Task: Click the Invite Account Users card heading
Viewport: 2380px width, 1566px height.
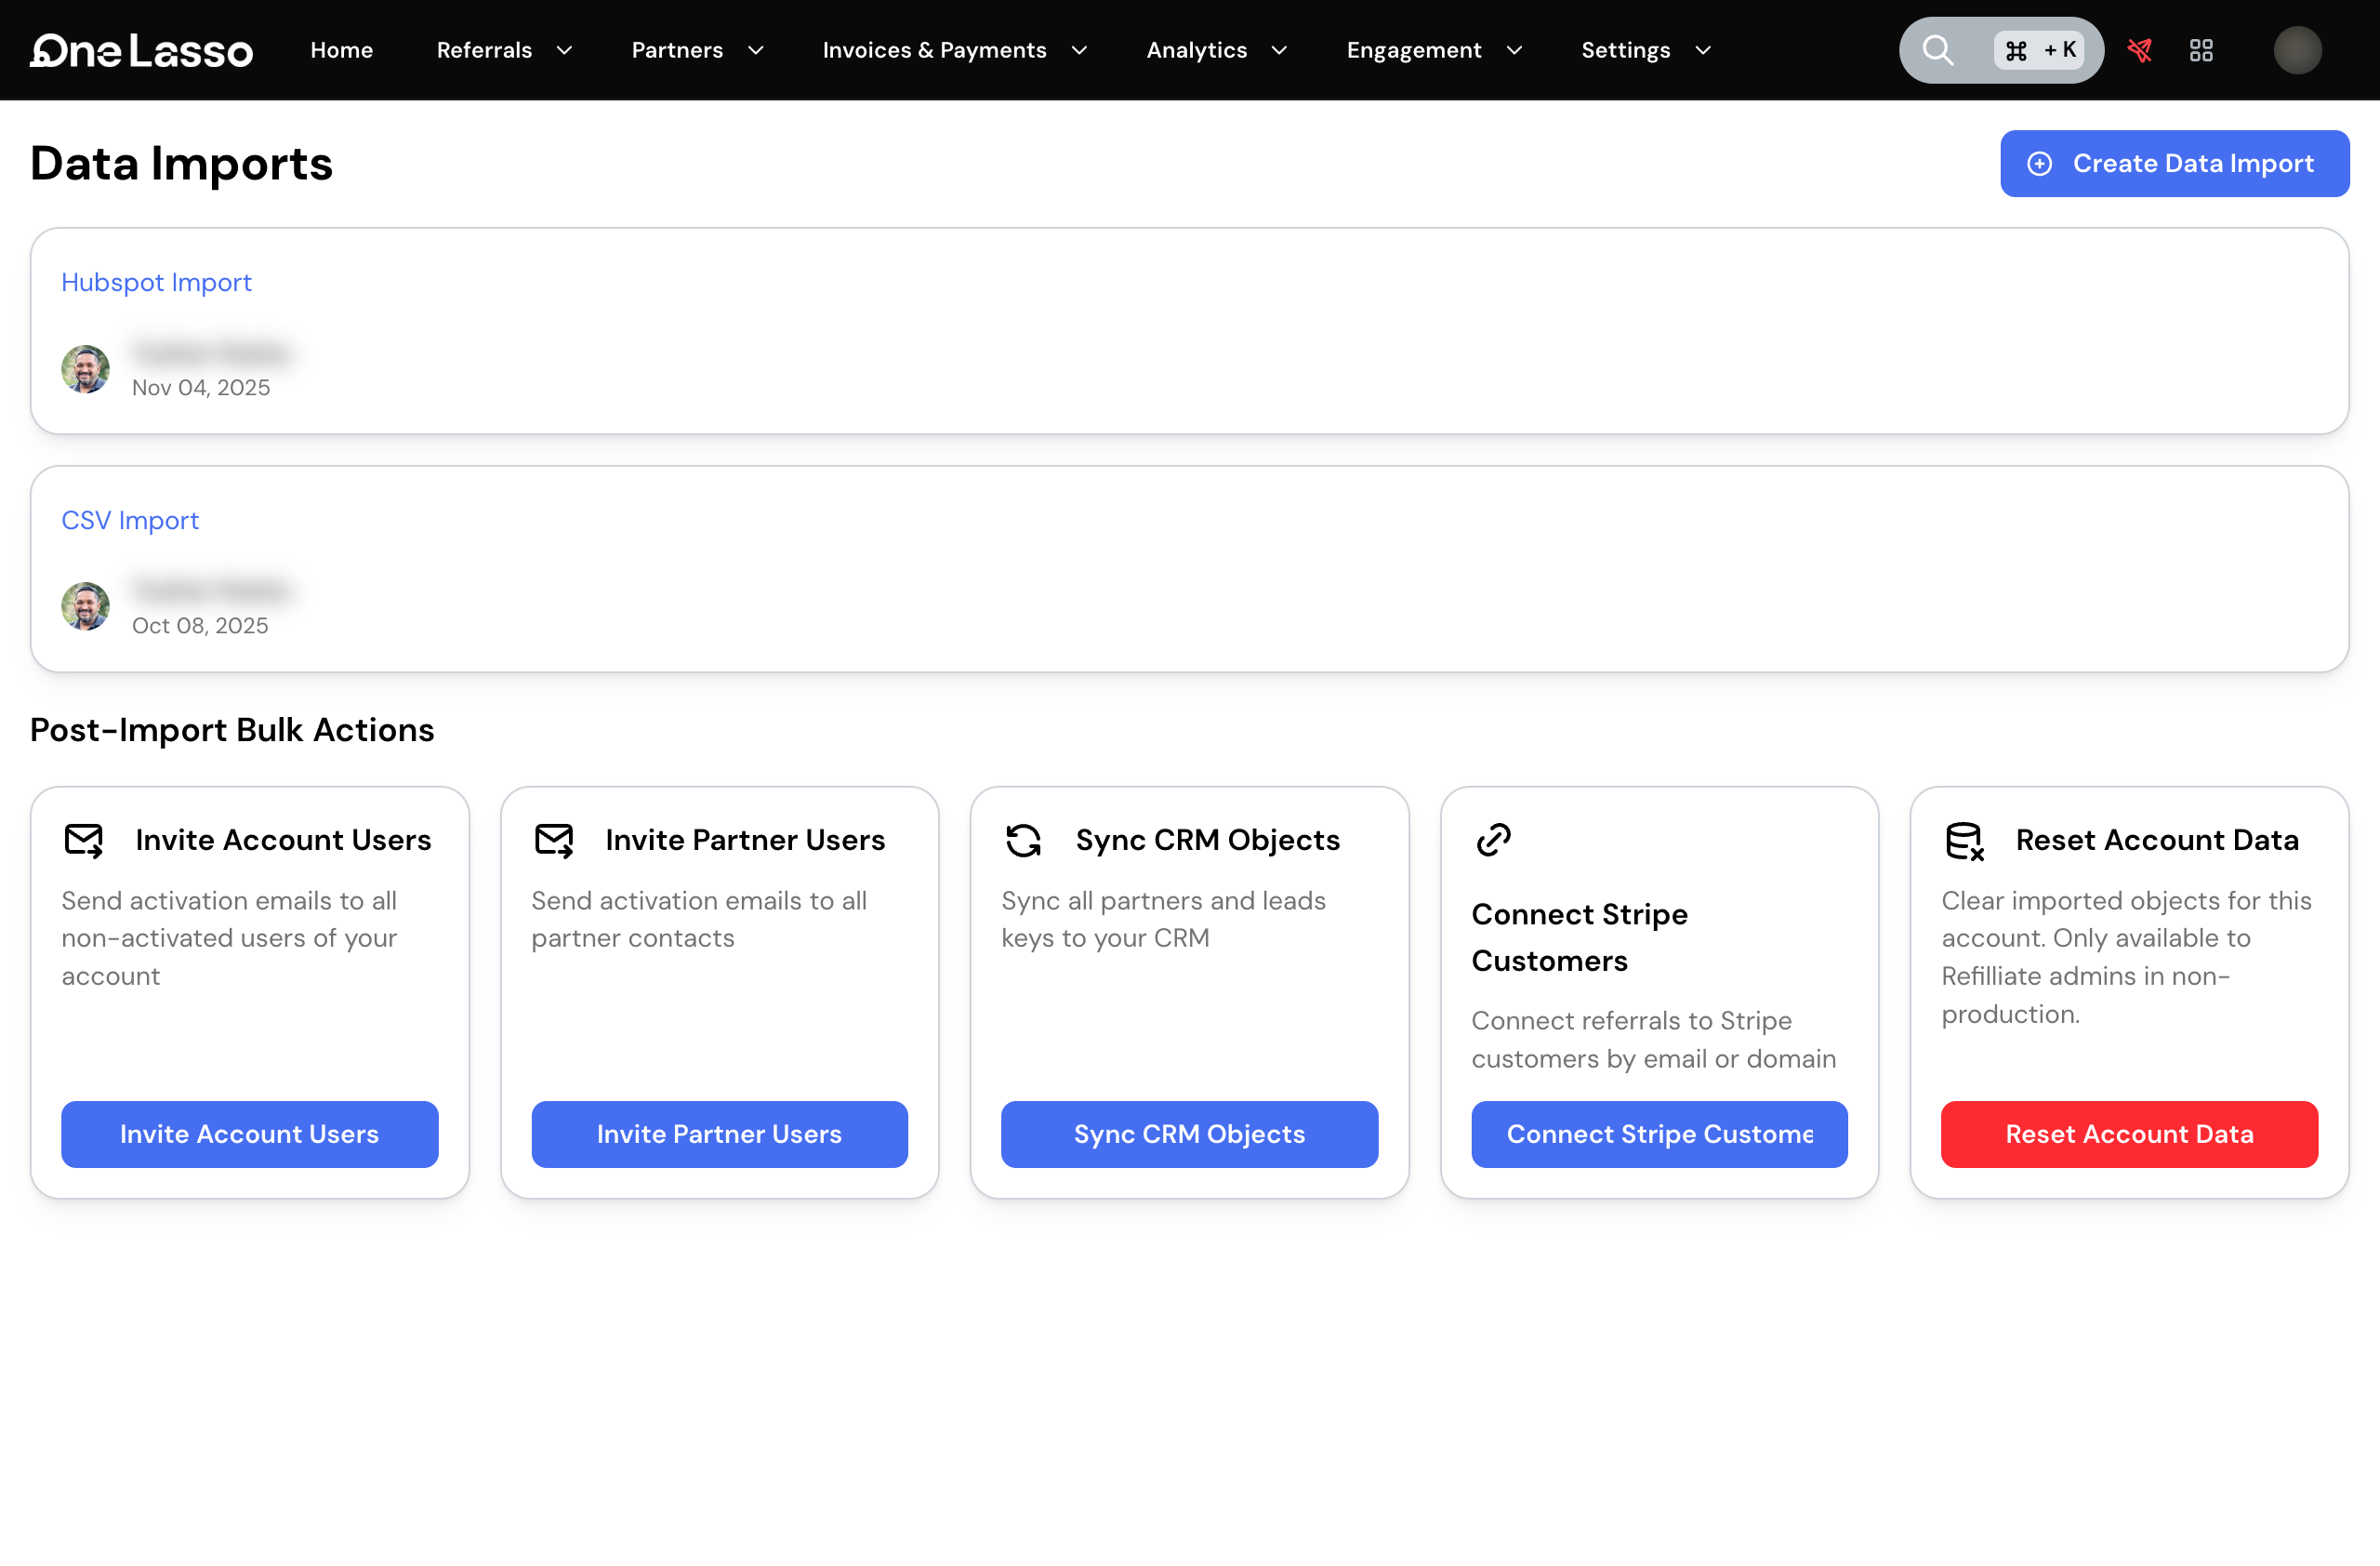Action: [x=283, y=840]
